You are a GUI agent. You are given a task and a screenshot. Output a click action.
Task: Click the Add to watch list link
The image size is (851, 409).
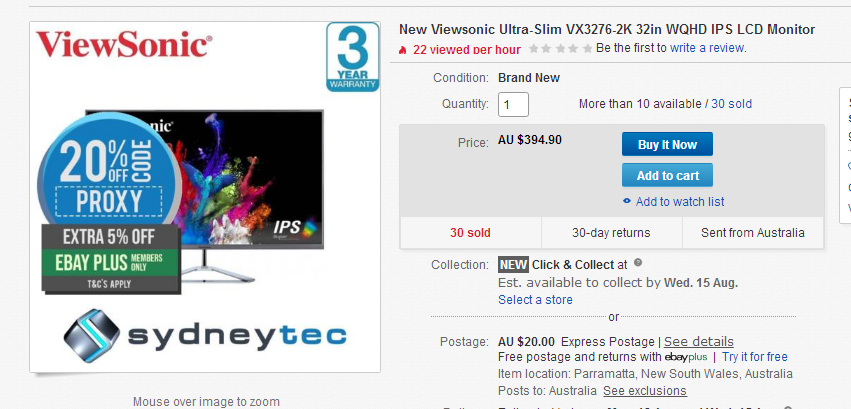(x=679, y=202)
